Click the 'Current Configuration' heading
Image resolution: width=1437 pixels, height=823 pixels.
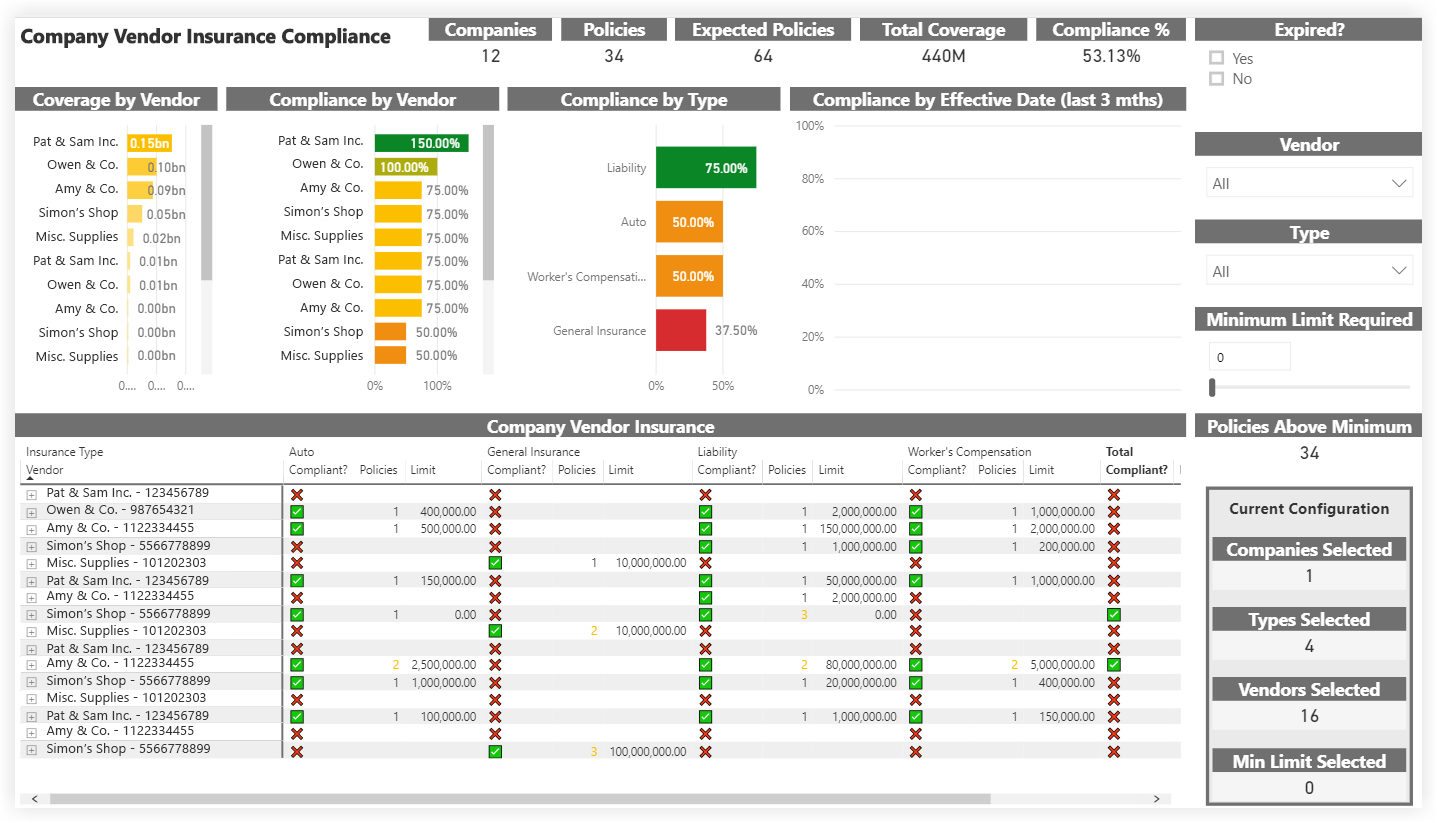click(1309, 509)
